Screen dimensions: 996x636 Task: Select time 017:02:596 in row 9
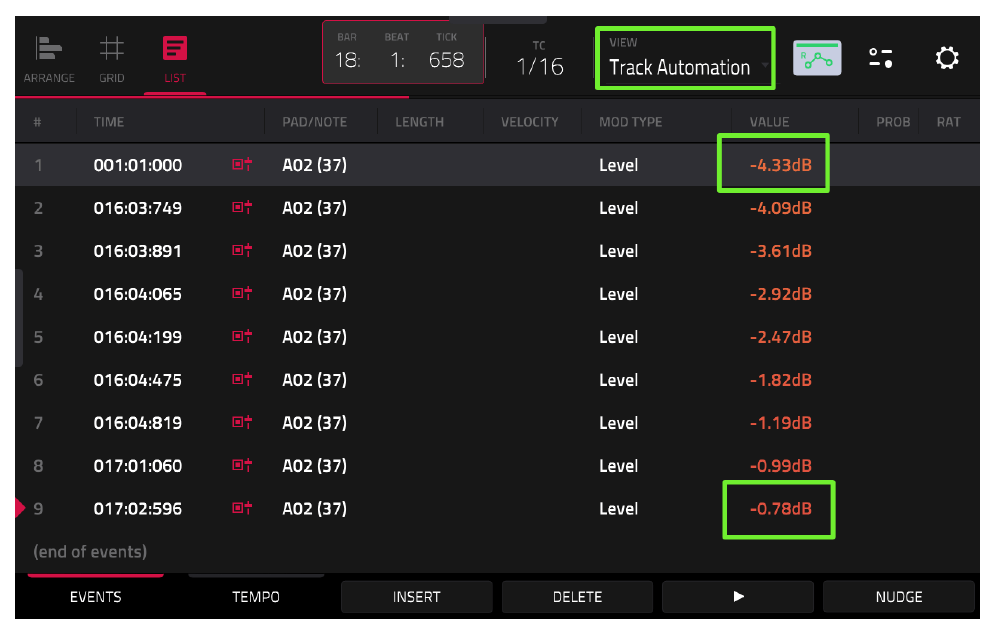(x=138, y=509)
